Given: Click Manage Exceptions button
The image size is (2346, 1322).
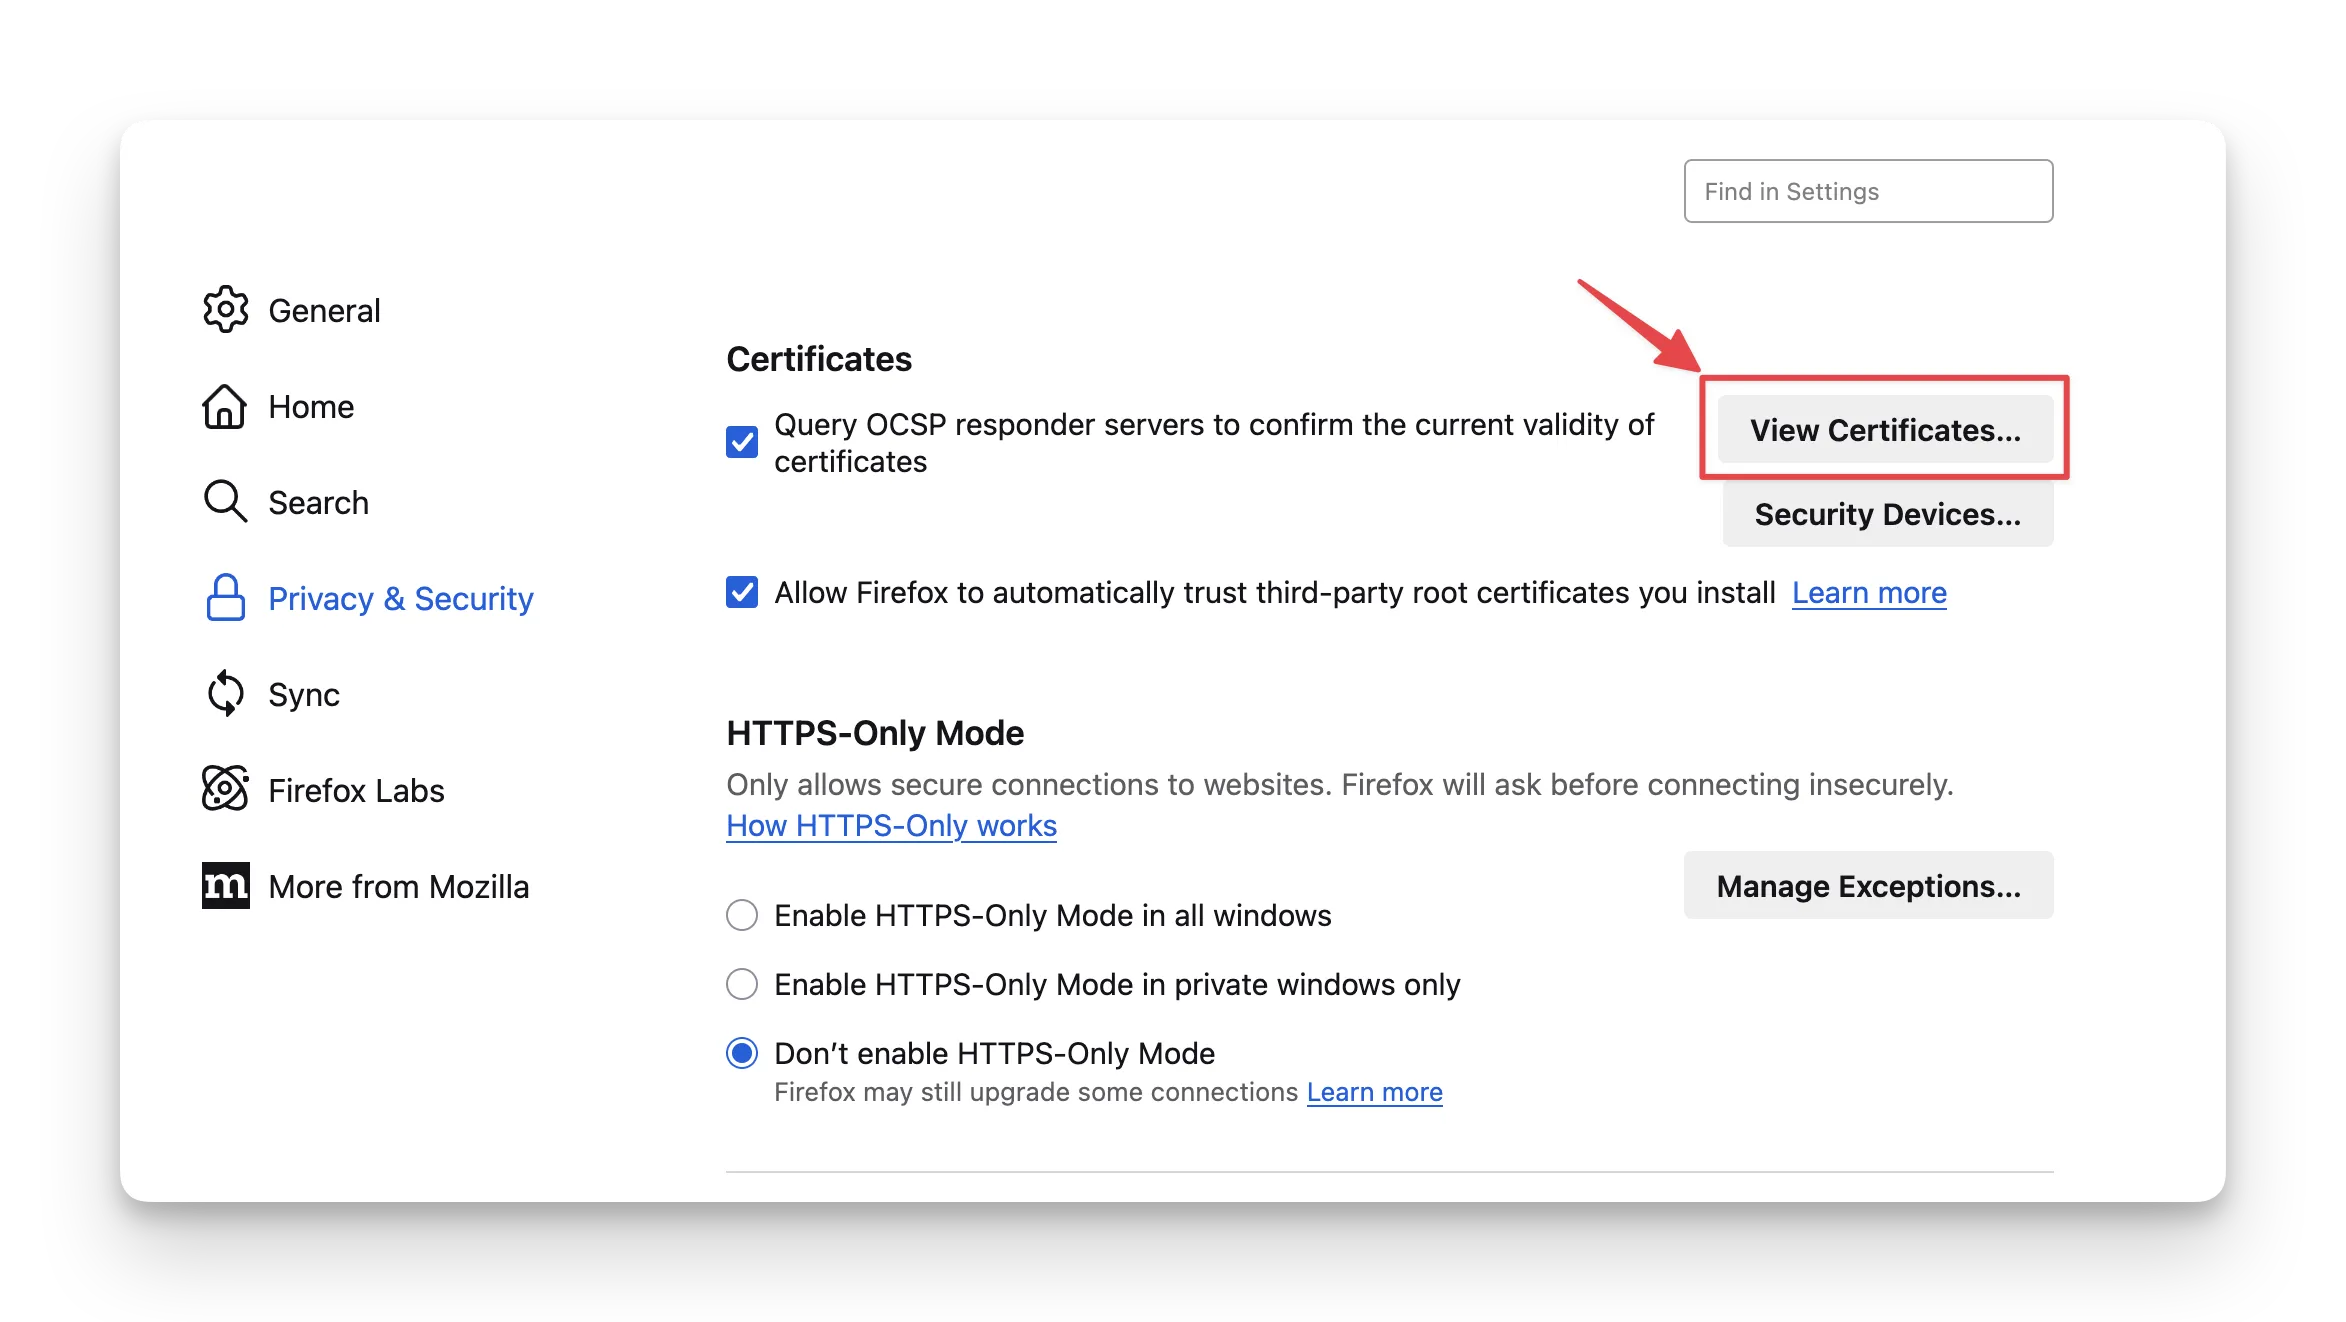Looking at the screenshot, I should tap(1868, 886).
